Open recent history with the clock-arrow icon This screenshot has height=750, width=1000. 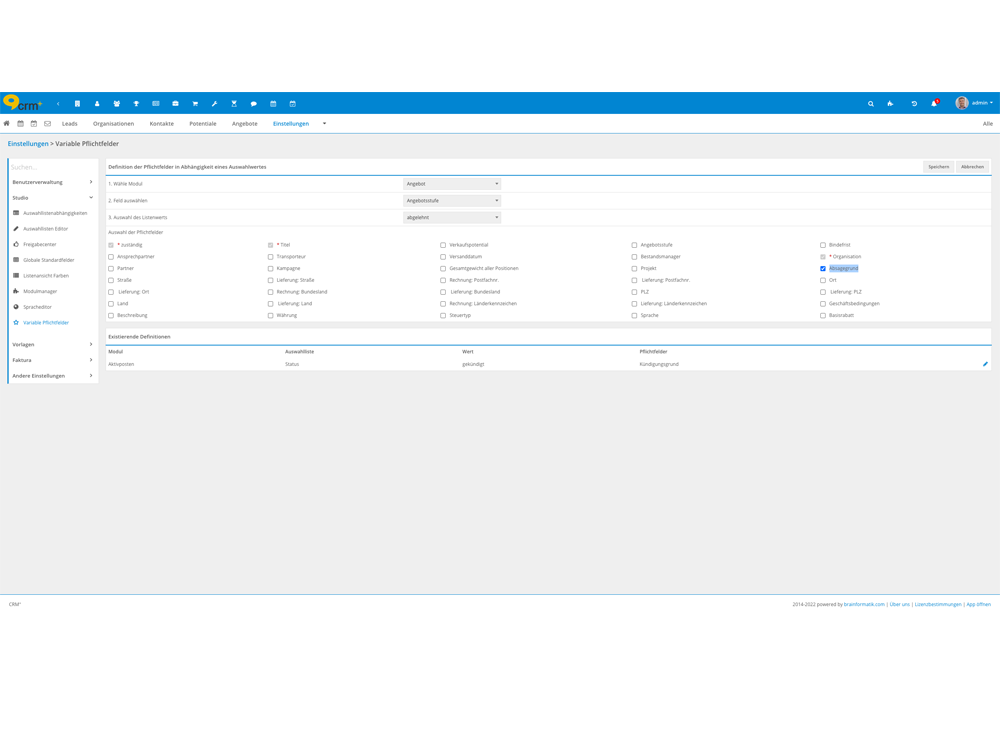[x=915, y=103]
